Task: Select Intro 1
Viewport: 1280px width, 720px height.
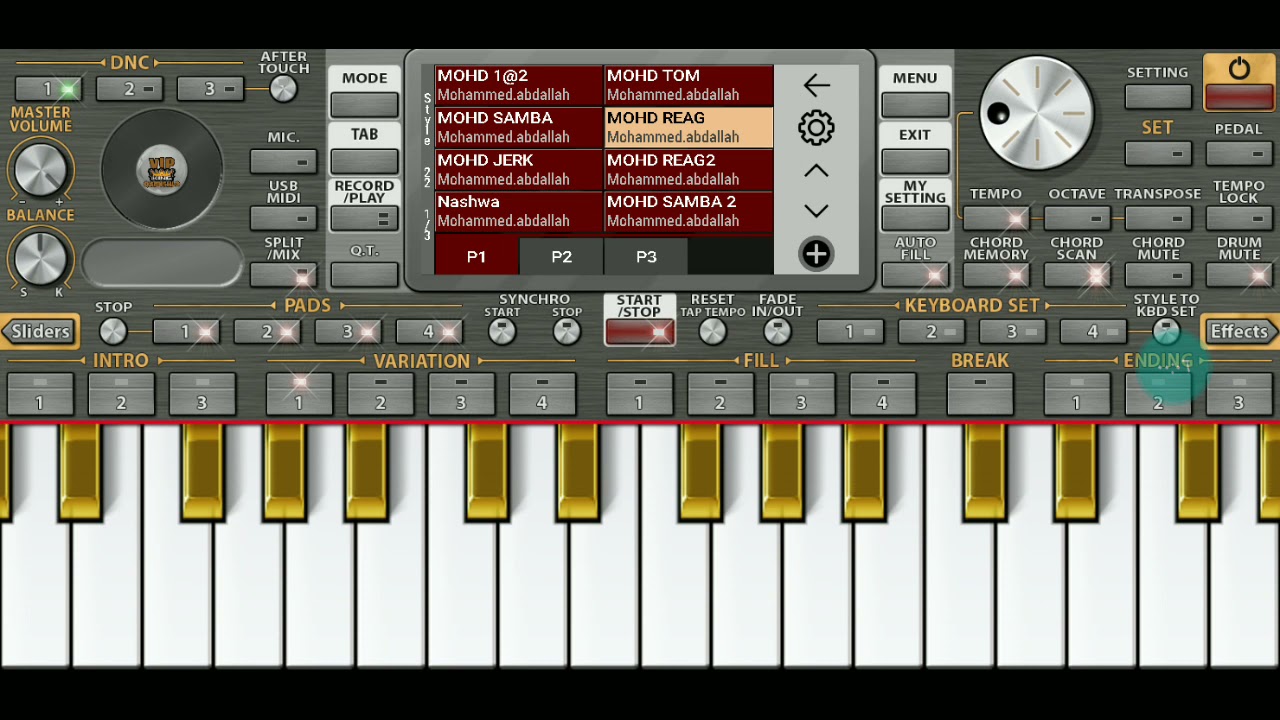Action: click(39, 395)
